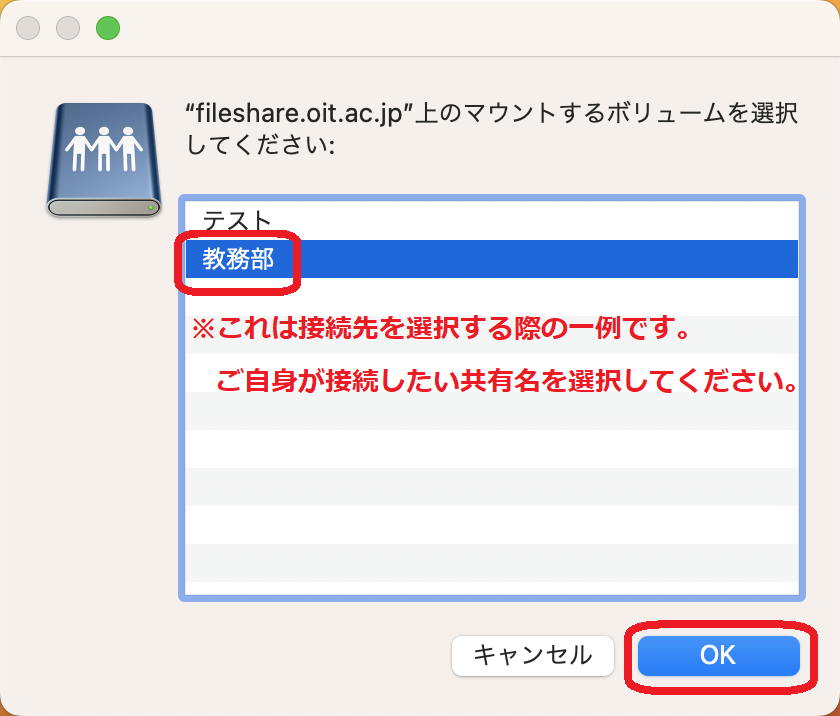Screen dimensions: 840x716
Task: Click the empty title bar area
Action: [x=471, y=28]
